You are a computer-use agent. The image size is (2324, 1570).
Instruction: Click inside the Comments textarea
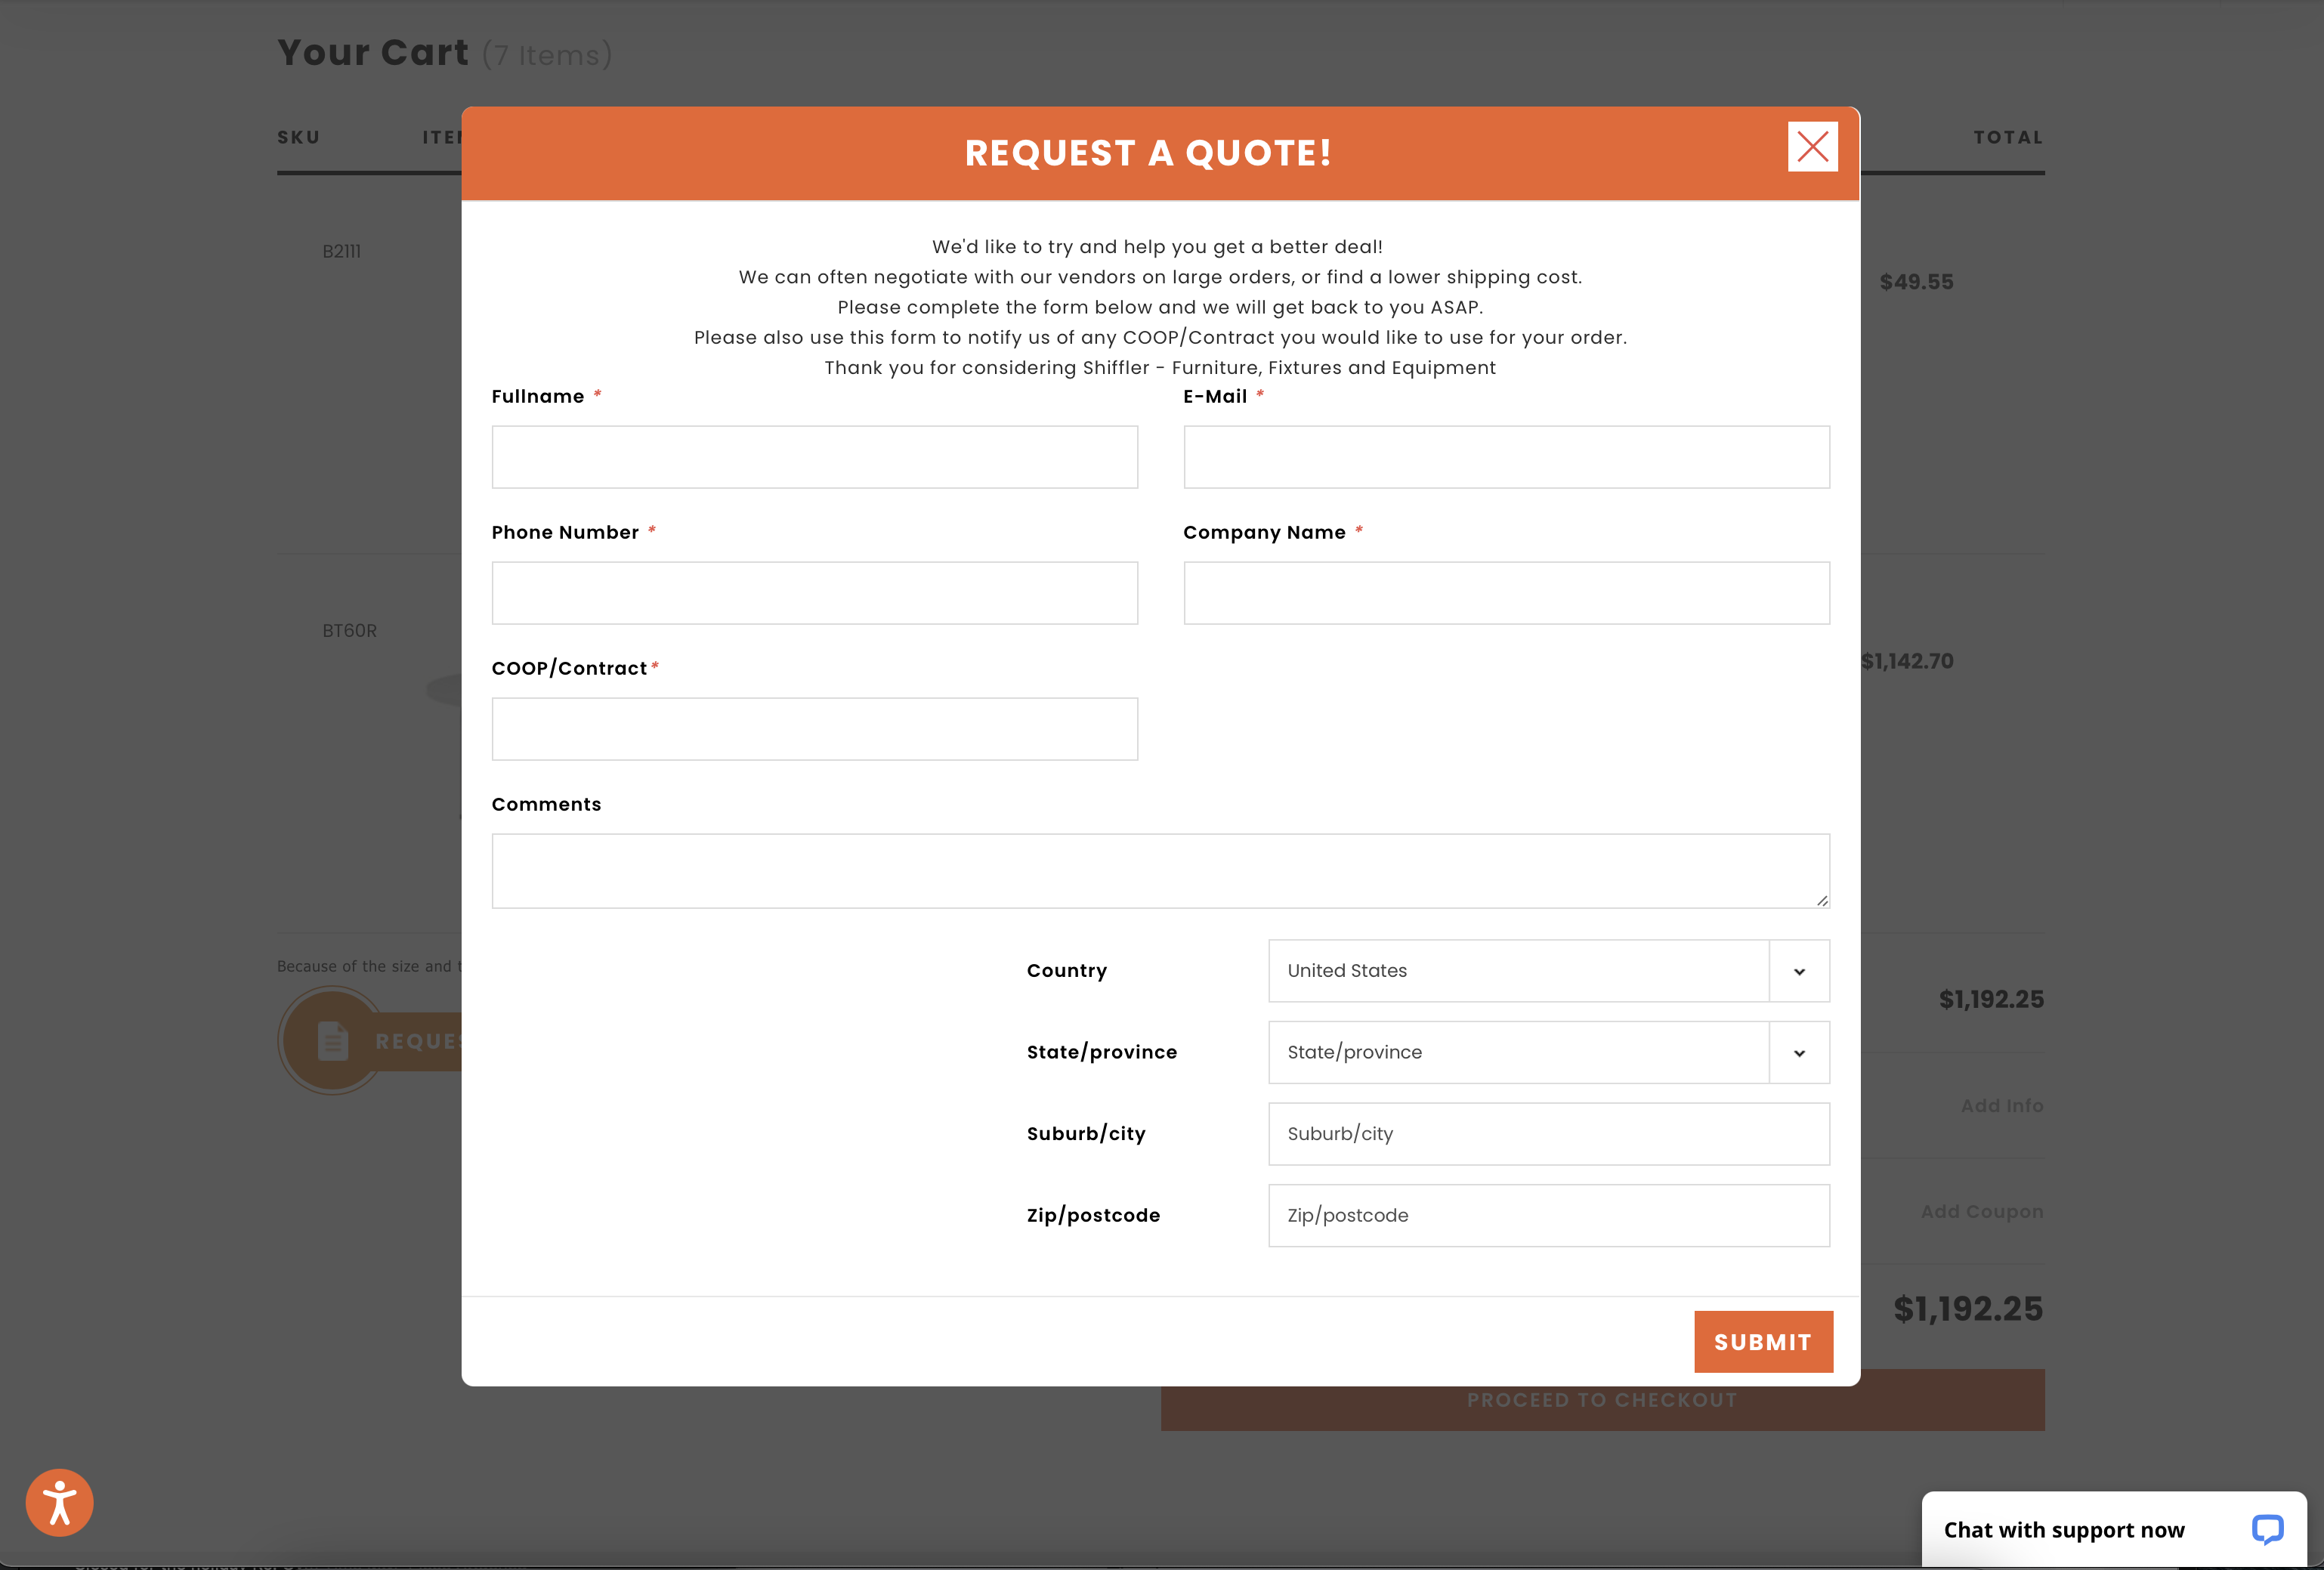(x=1160, y=871)
